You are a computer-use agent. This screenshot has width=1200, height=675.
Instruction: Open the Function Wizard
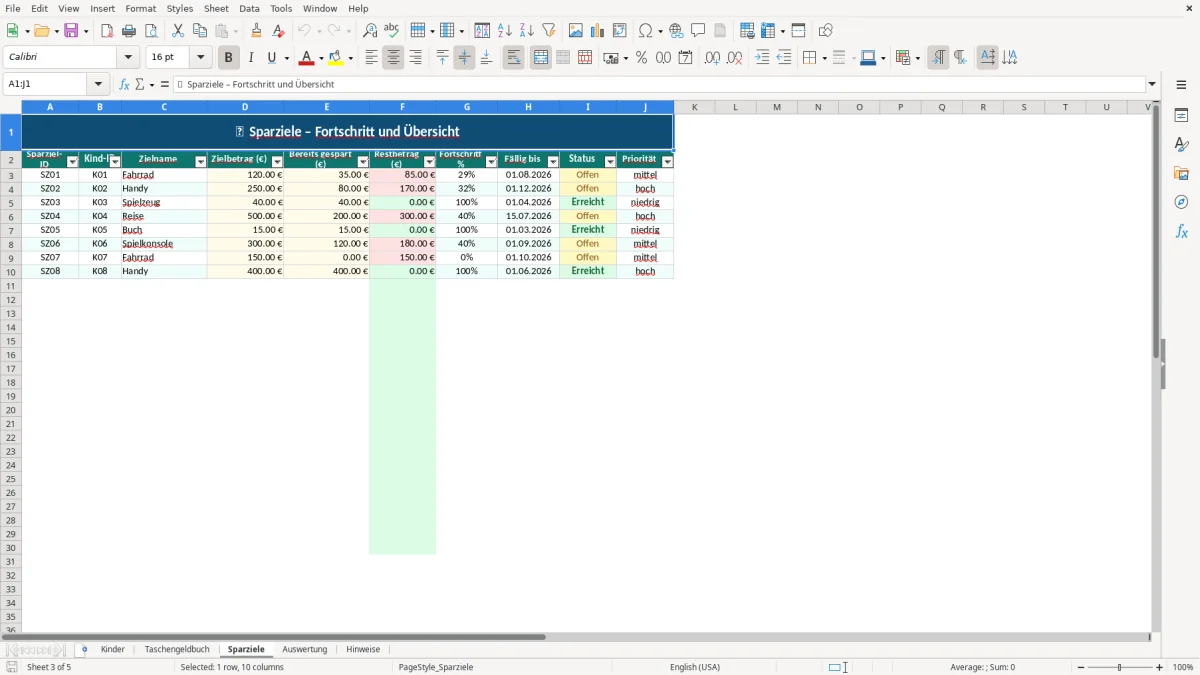[x=125, y=84]
